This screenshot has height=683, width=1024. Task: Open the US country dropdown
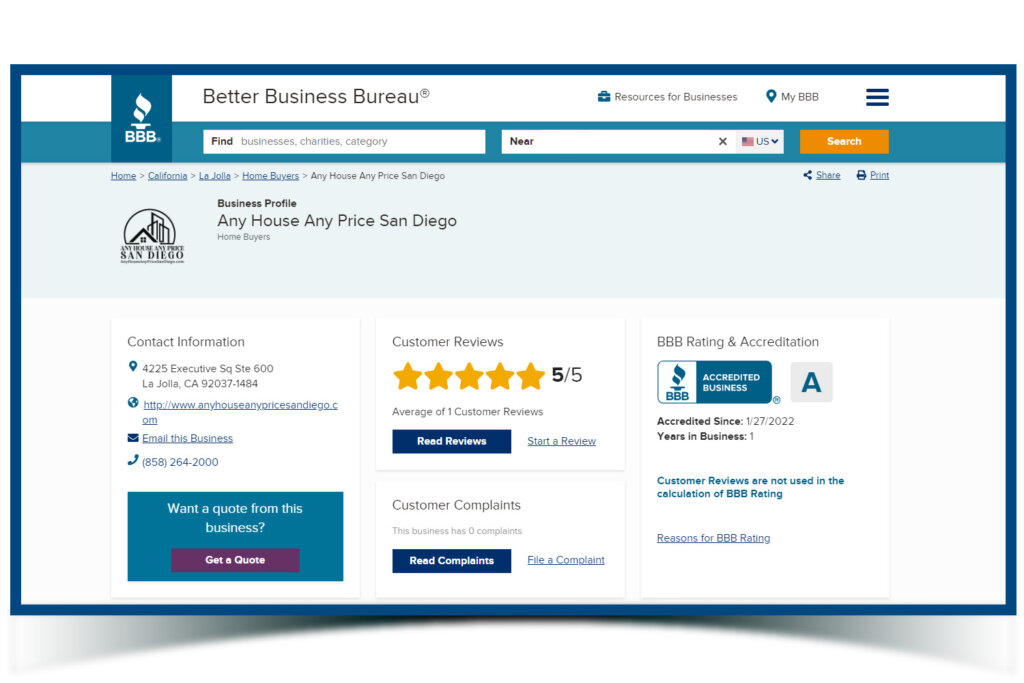click(760, 141)
